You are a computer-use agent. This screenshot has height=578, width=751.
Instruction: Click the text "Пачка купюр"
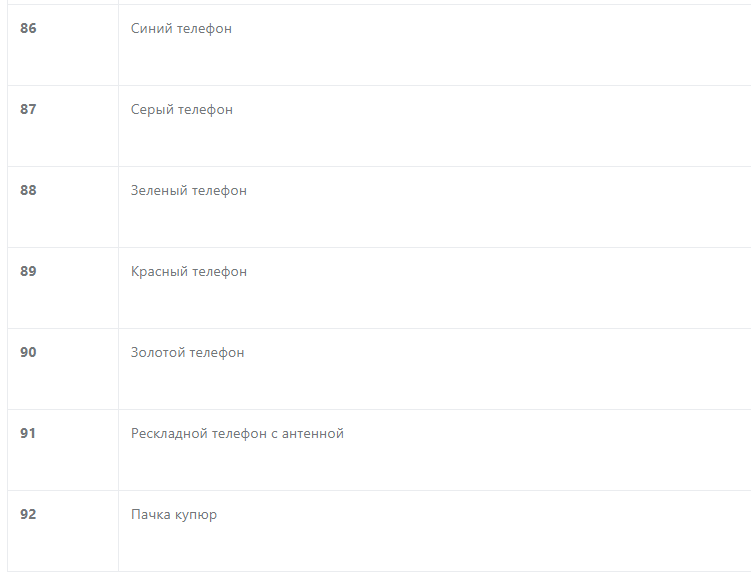click(x=174, y=515)
